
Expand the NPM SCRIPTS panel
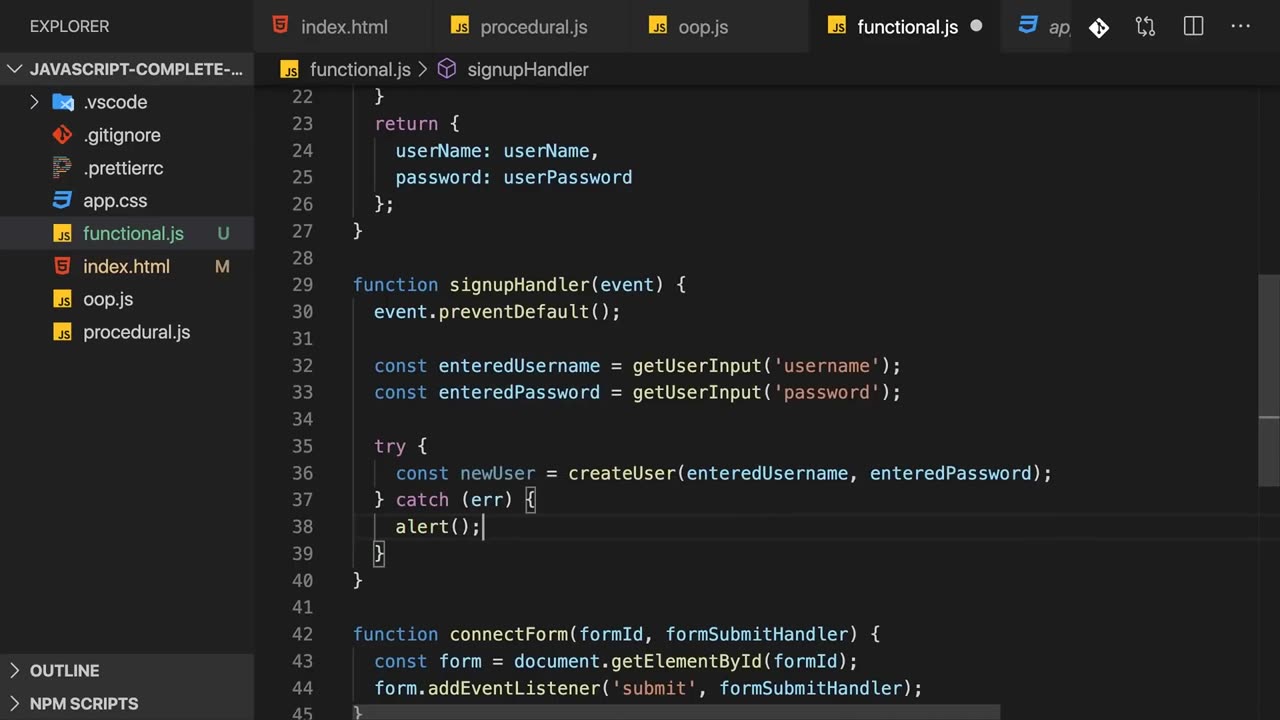click(127, 704)
